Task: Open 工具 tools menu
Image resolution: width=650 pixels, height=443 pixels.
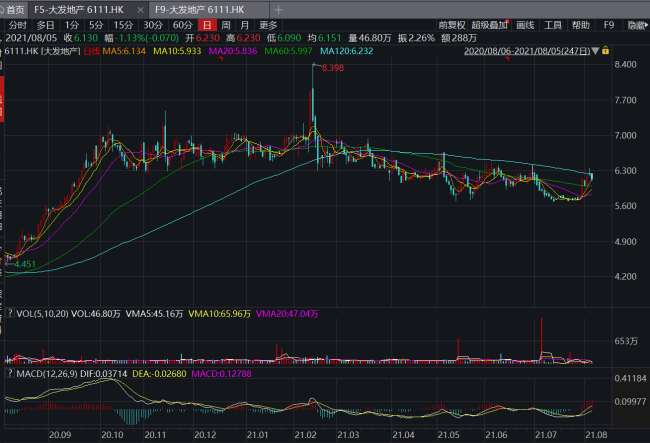Action: click(x=553, y=25)
